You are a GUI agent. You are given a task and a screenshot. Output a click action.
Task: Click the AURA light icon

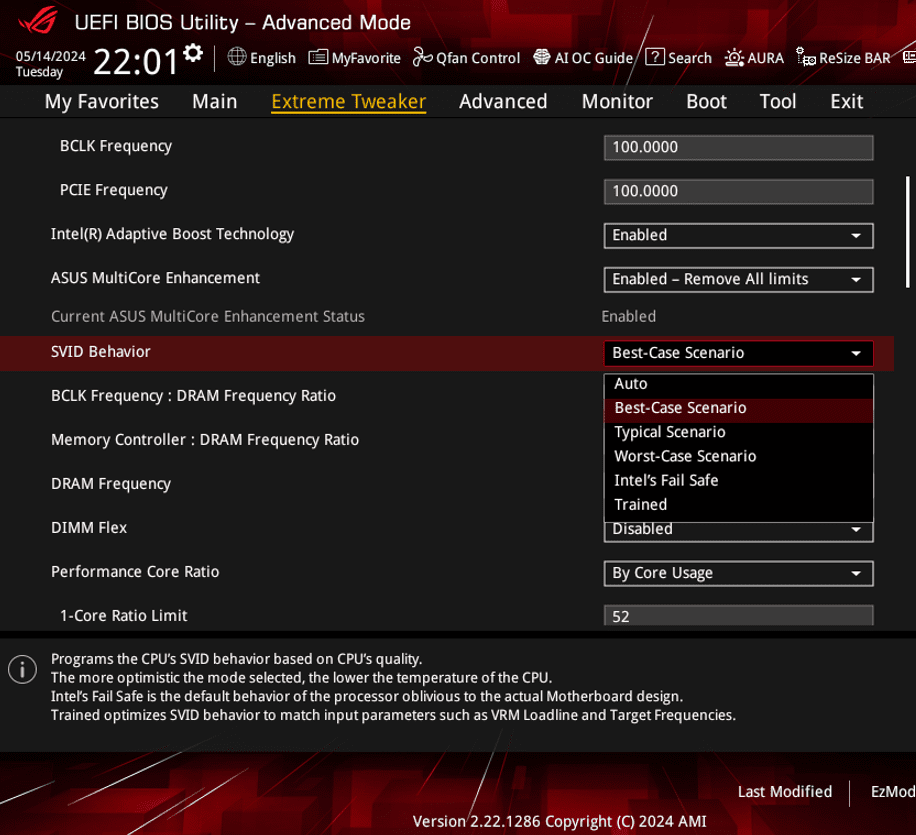[x=734, y=57]
